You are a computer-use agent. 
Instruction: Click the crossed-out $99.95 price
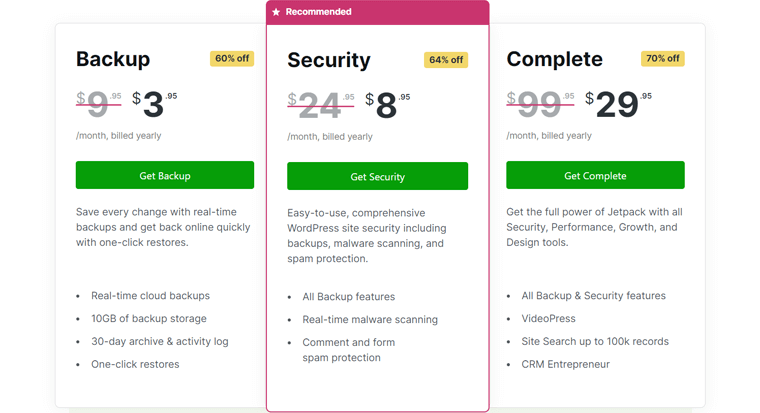(540, 104)
